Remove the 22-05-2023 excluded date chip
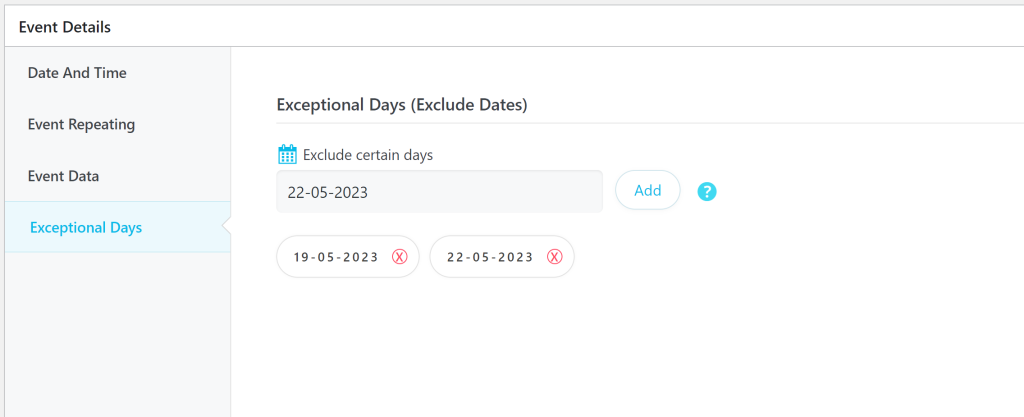This screenshot has width=1024, height=417. coord(555,257)
